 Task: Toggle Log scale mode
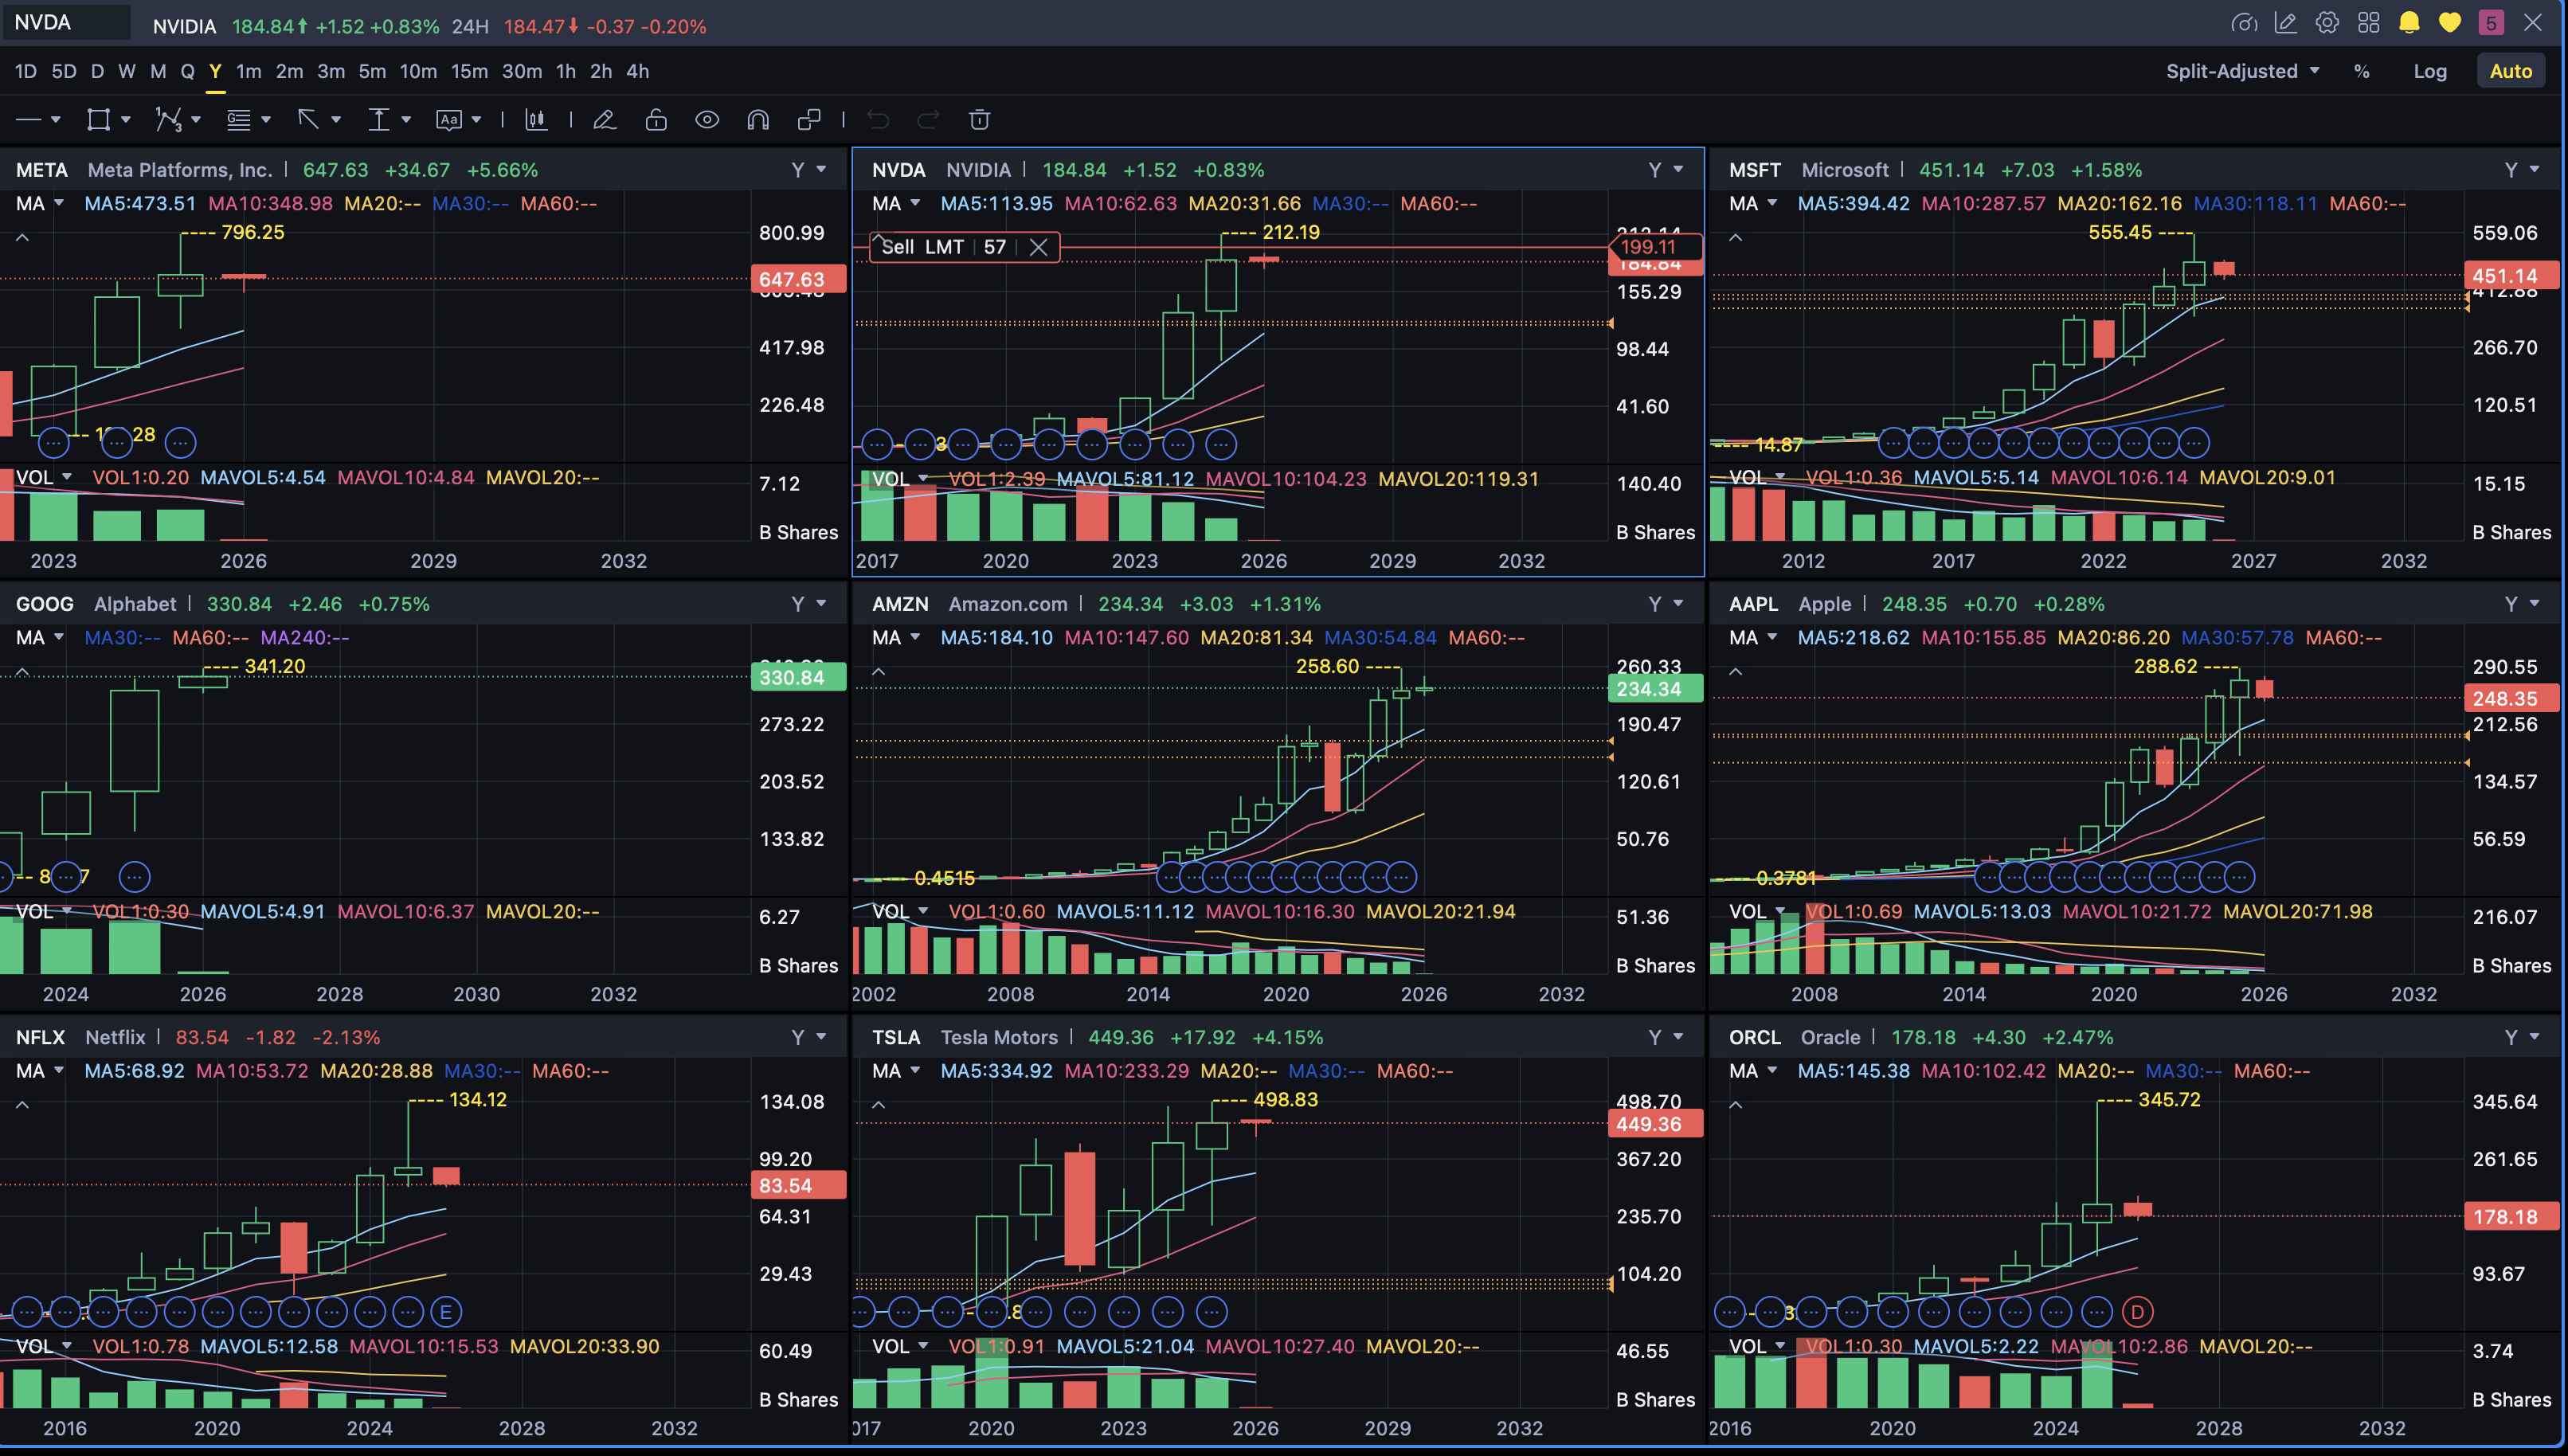(2430, 71)
